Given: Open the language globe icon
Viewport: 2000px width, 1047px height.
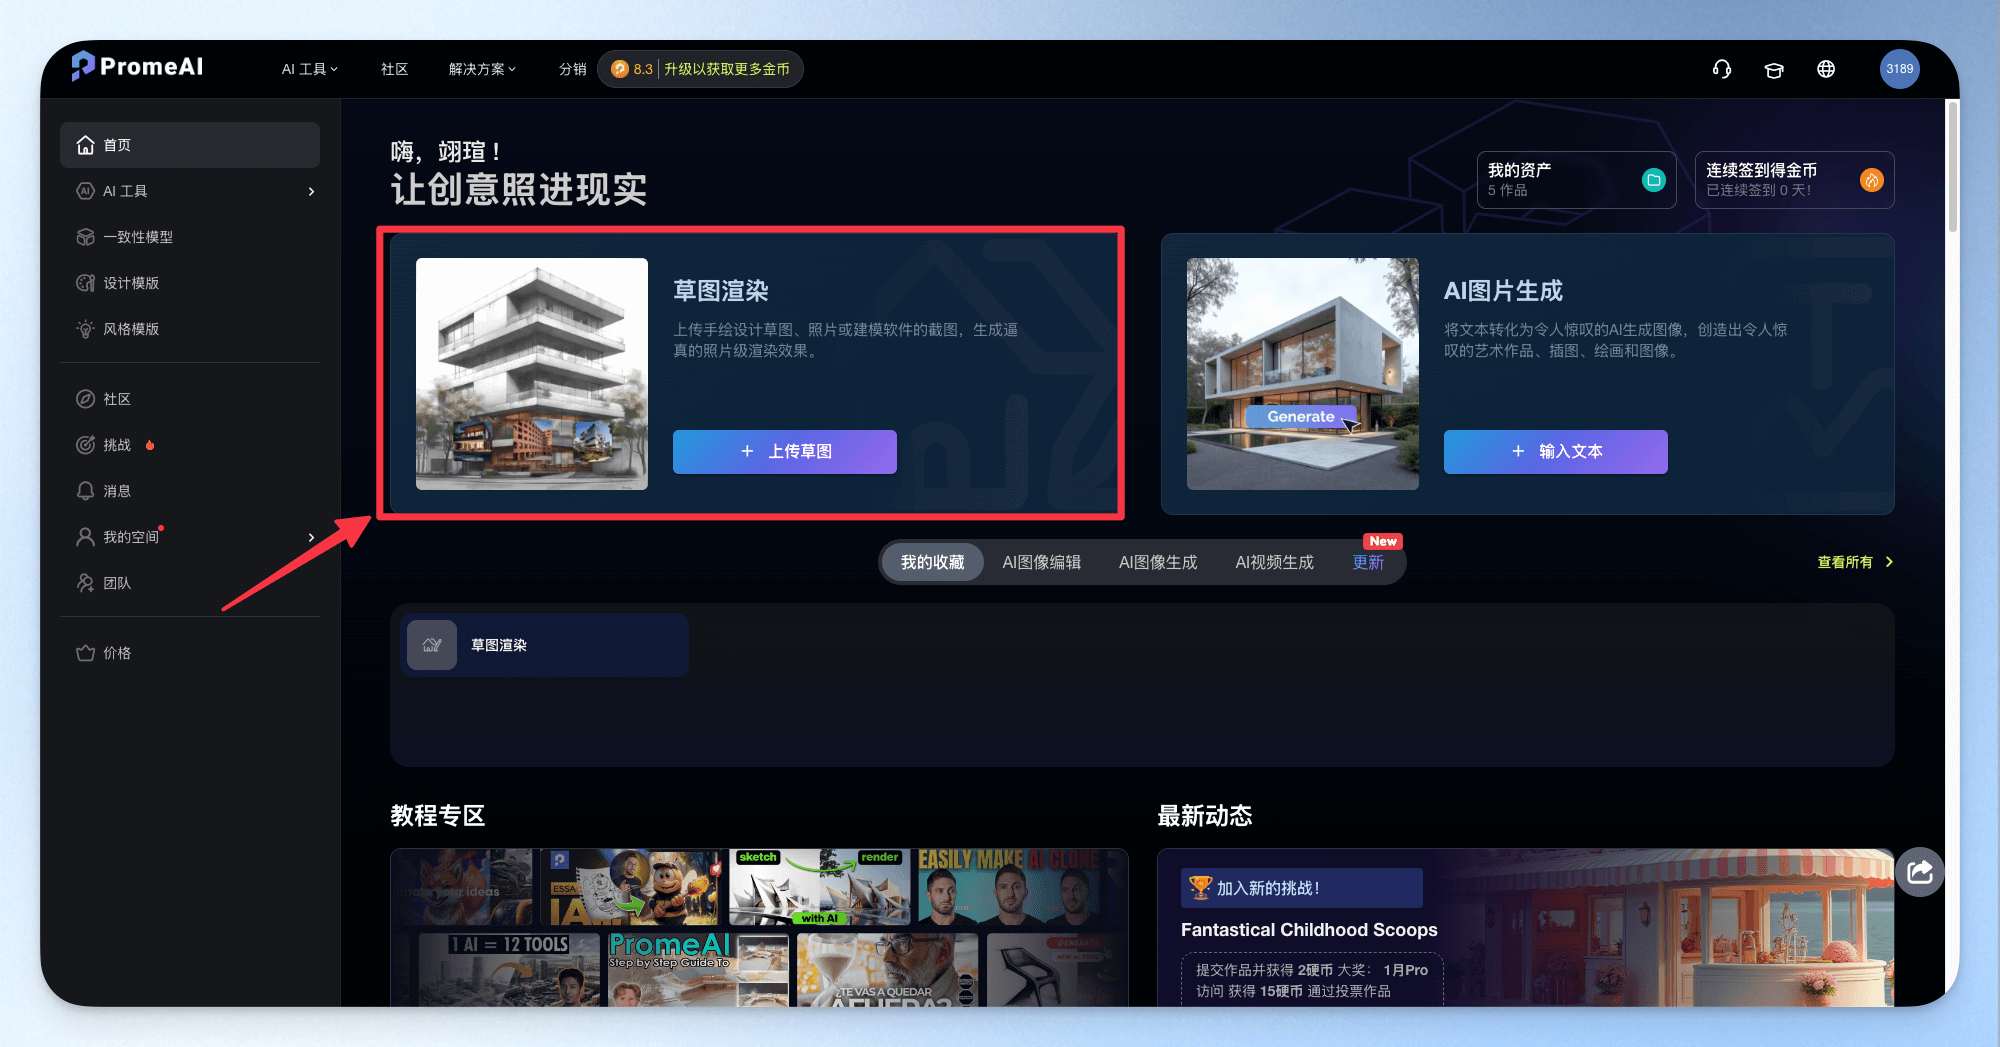Looking at the screenshot, I should pyautogui.click(x=1826, y=69).
